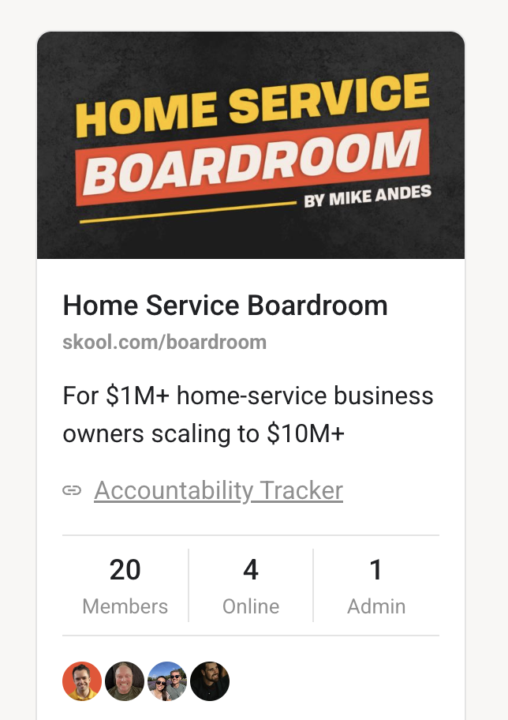Viewport: 508px width, 720px height.
Task: Select the dark-background bearded member avatar
Action: tap(210, 681)
